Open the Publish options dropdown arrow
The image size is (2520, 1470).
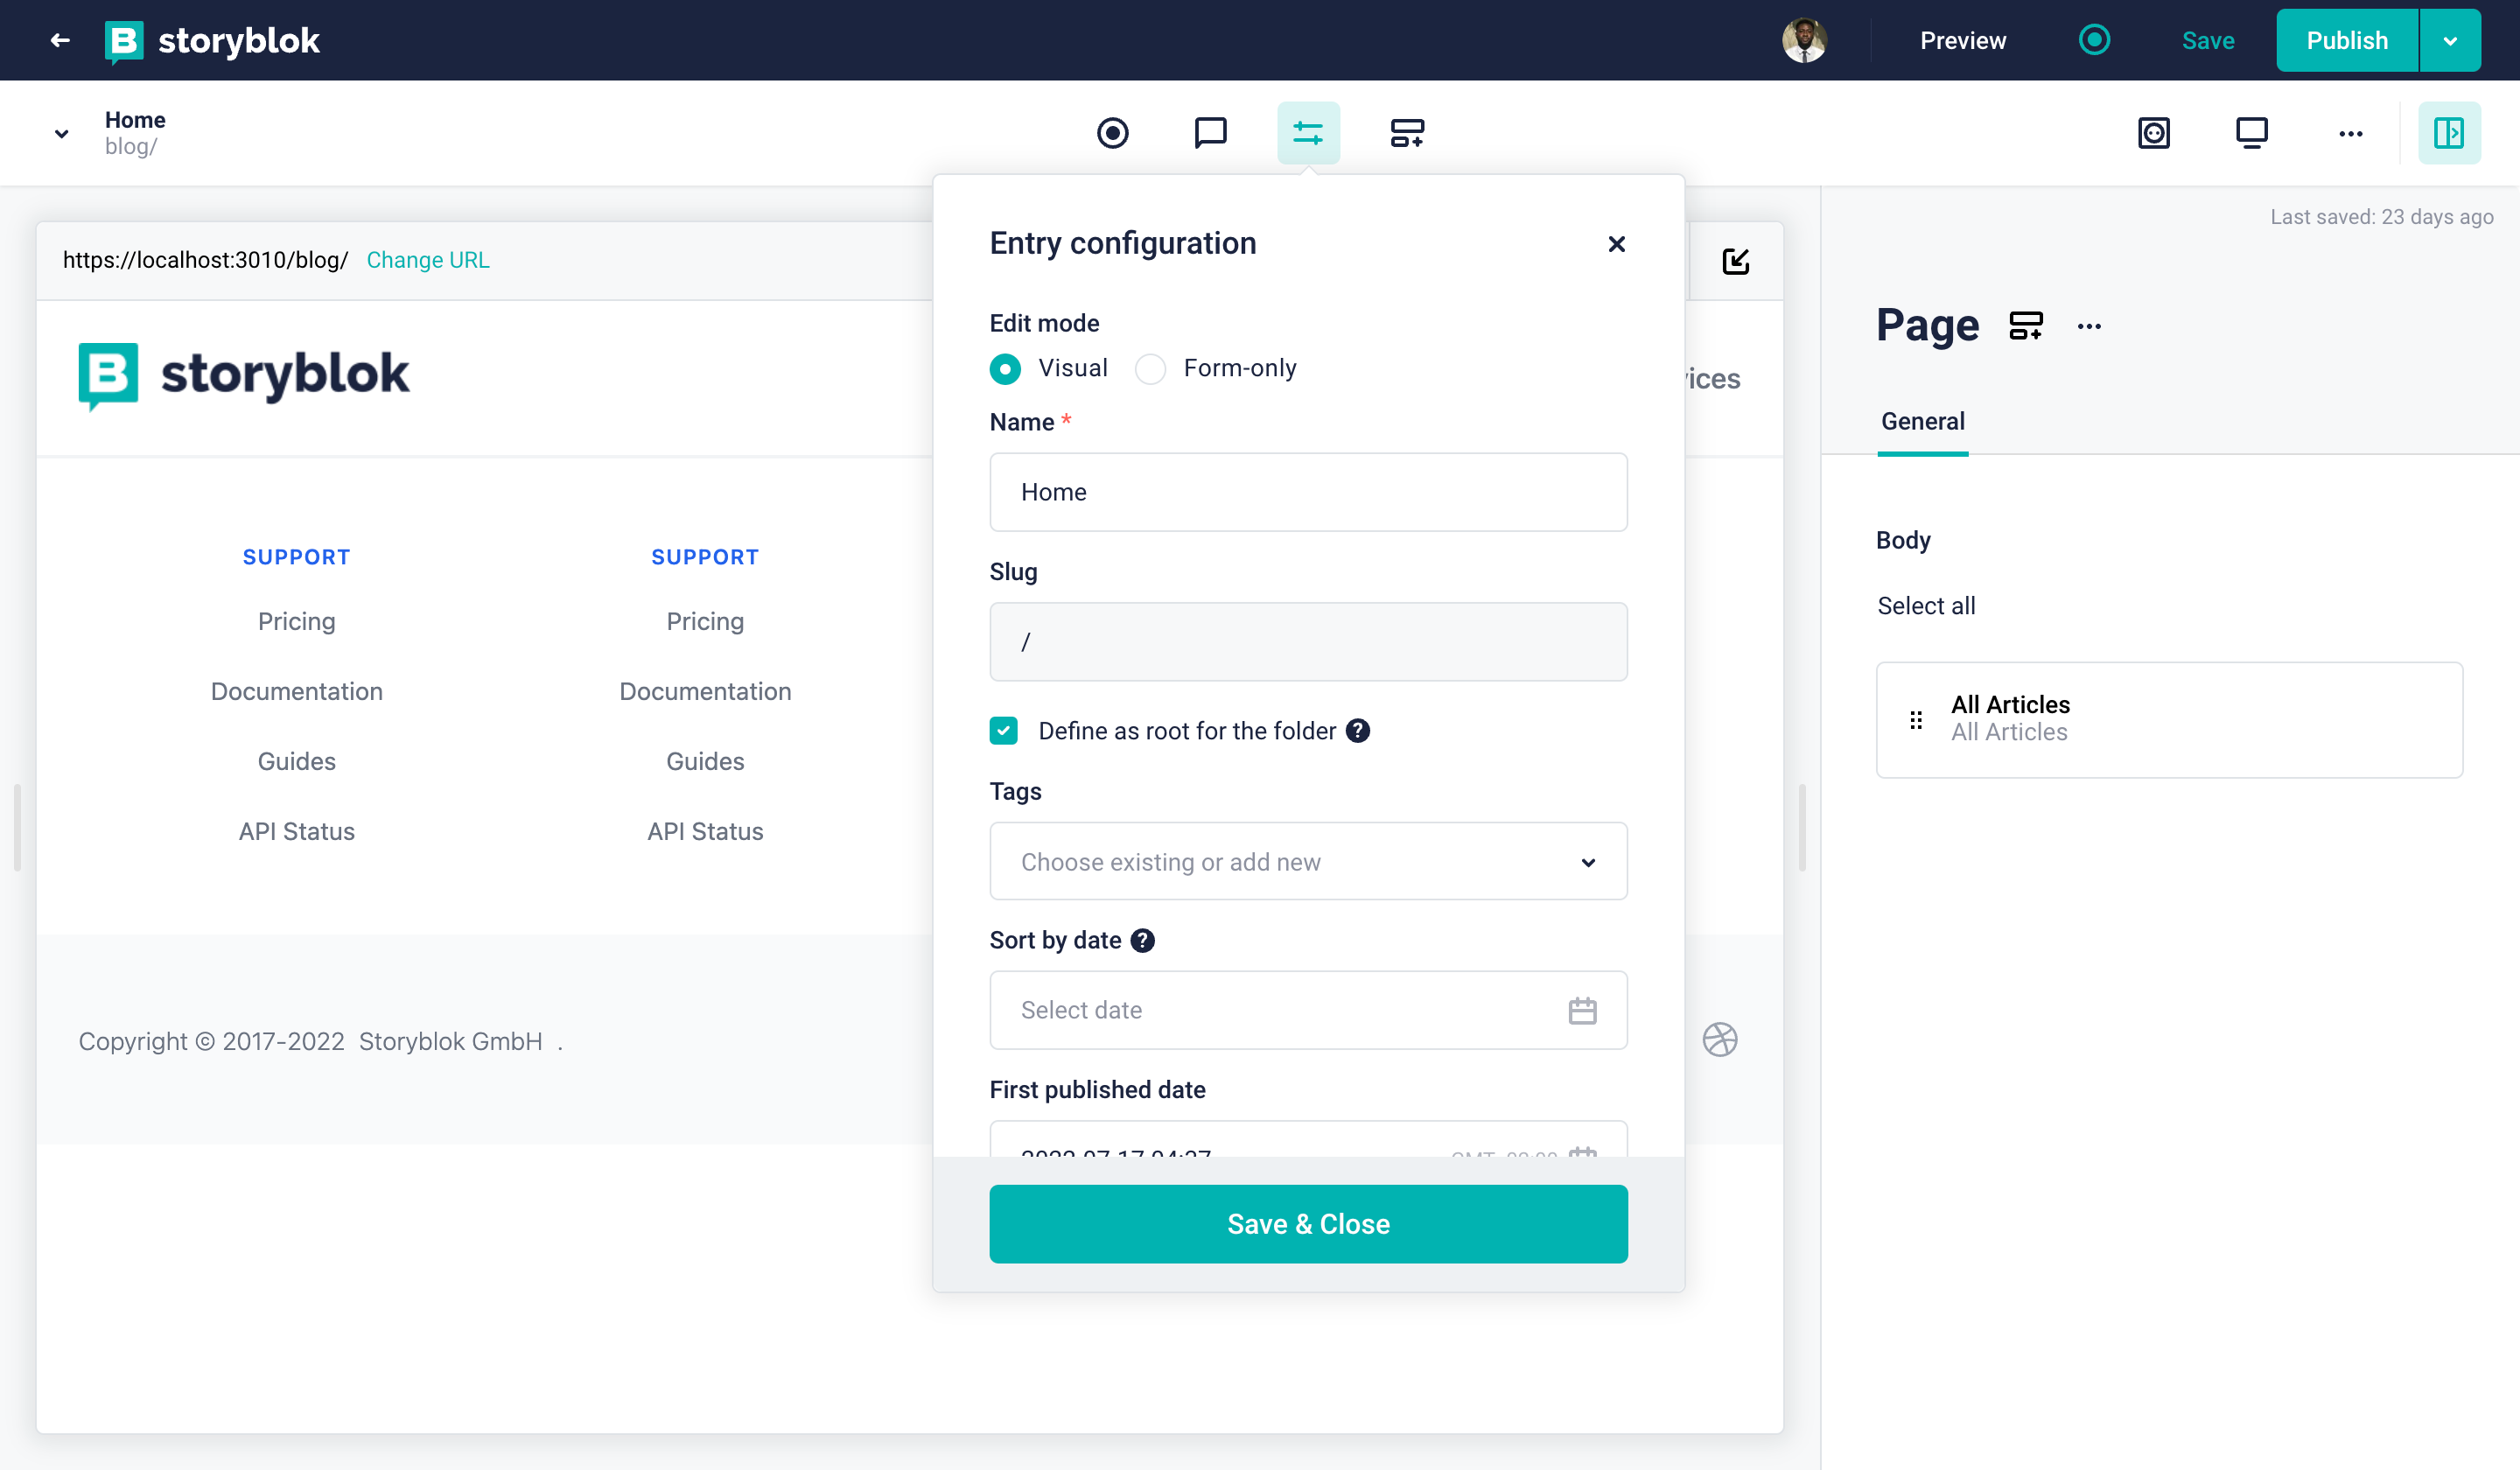coord(2450,41)
